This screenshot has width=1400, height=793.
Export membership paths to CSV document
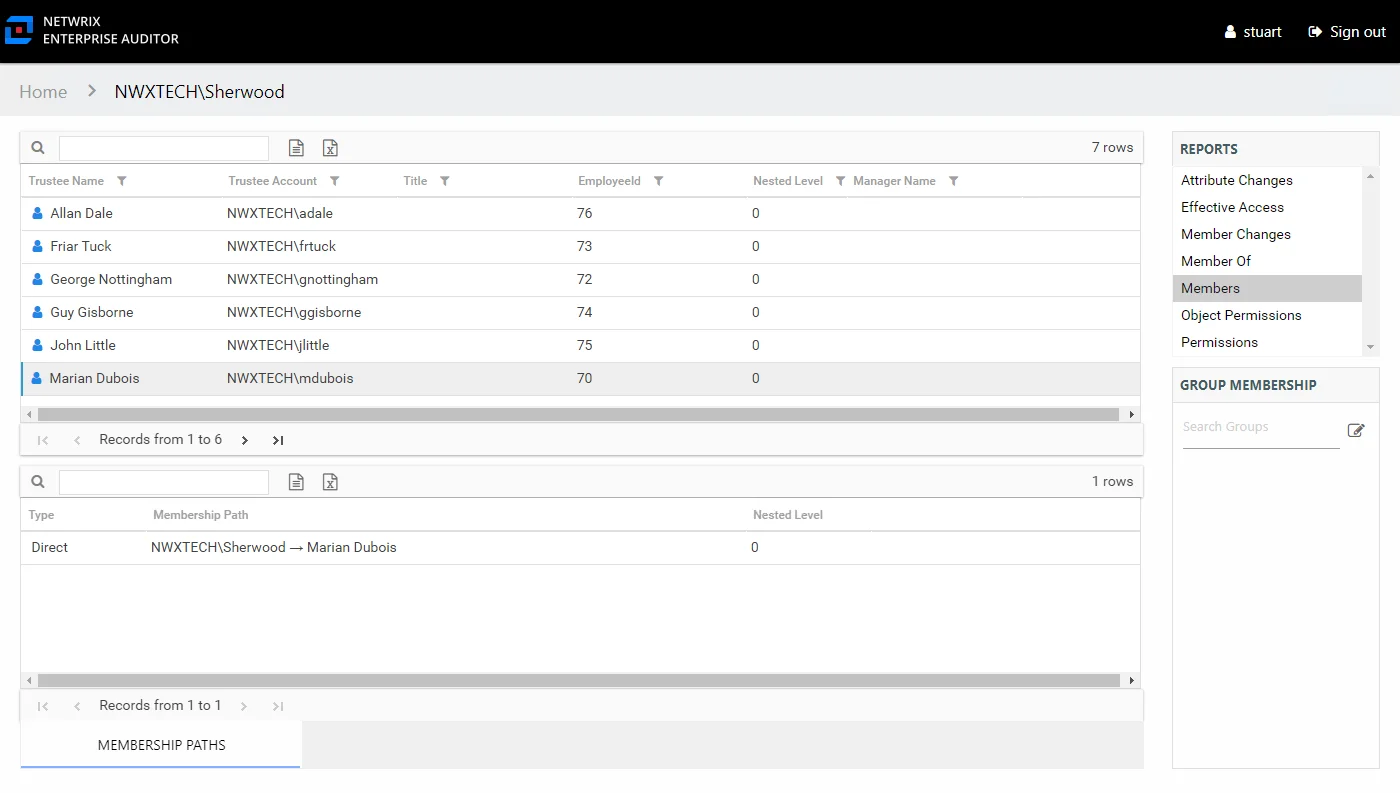[296, 482]
